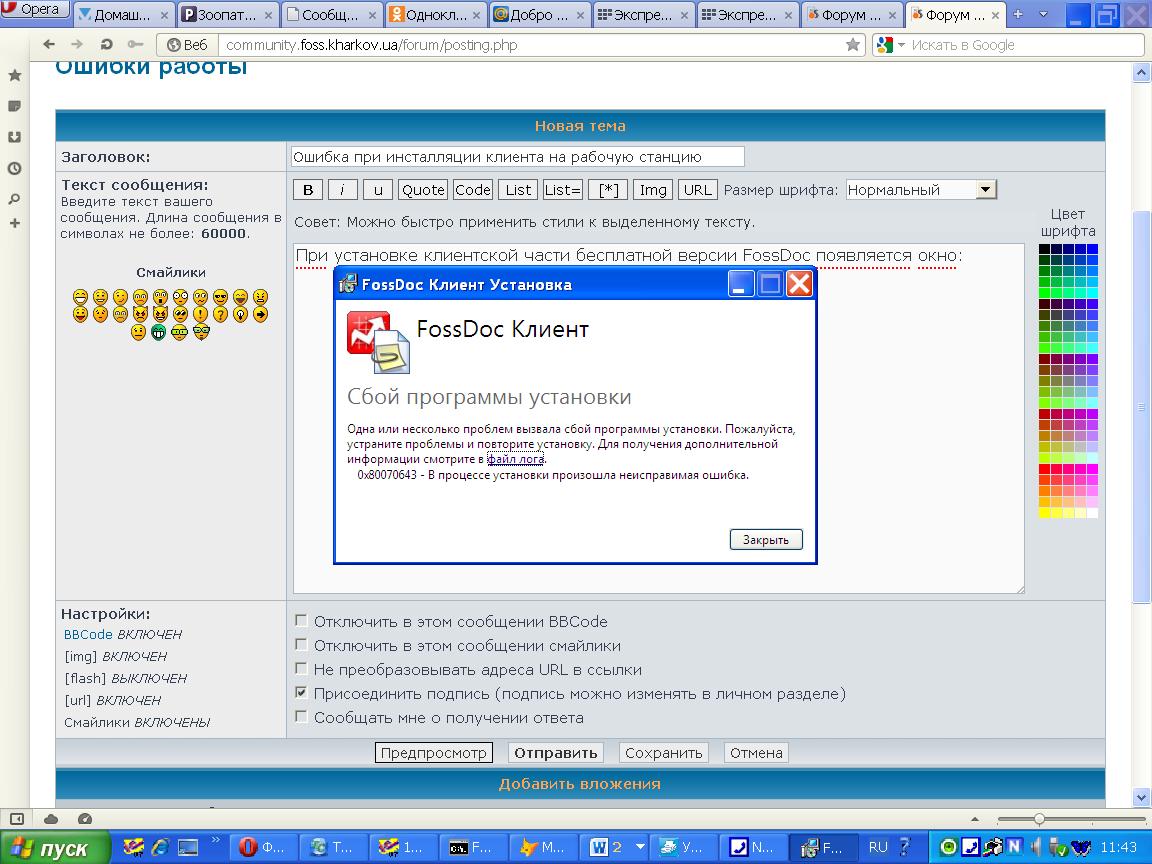Click the 'Предпросмотр' preview button
Viewport: 1152px width, 864px height.
[x=434, y=753]
